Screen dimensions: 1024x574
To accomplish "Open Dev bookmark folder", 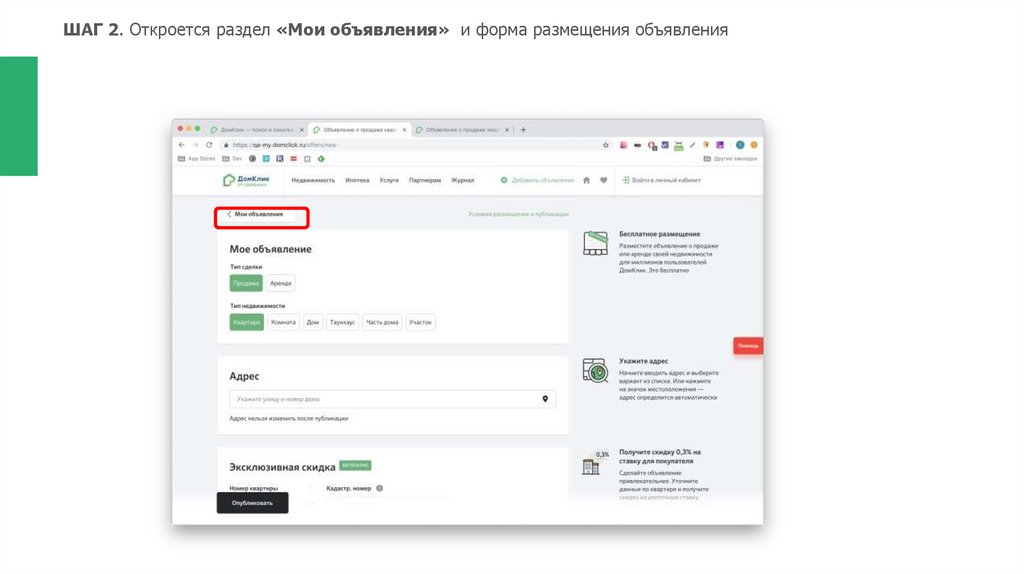I will 232,159.
